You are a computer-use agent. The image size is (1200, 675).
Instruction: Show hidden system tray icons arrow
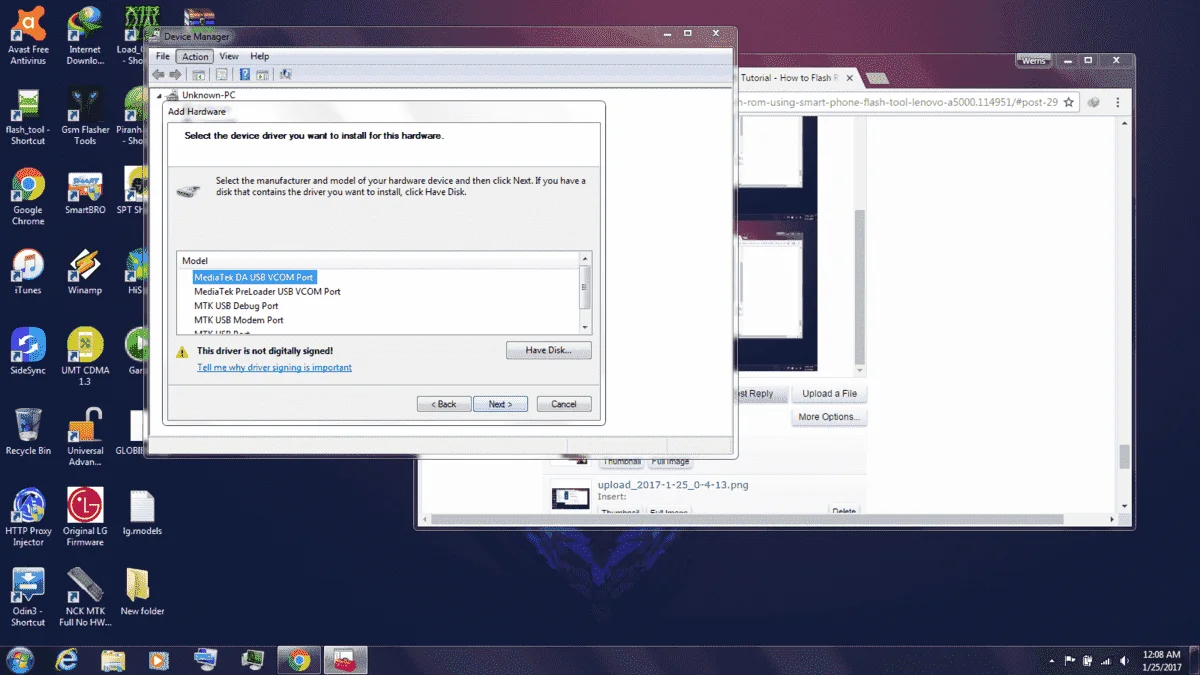pos(1053,661)
